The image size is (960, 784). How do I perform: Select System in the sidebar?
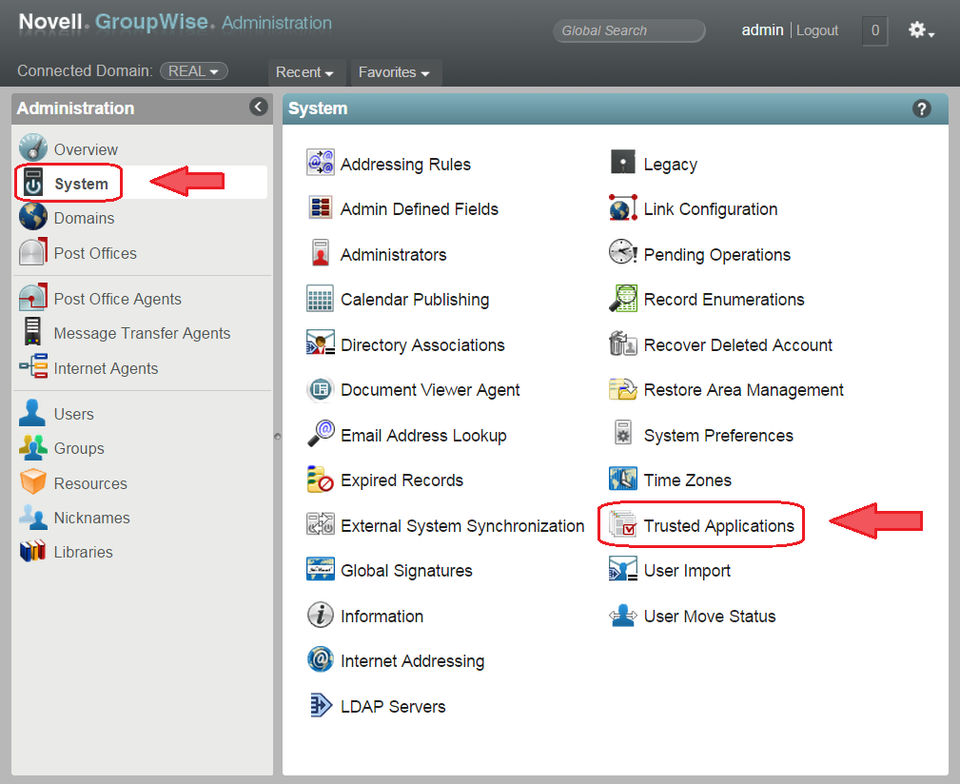point(81,184)
